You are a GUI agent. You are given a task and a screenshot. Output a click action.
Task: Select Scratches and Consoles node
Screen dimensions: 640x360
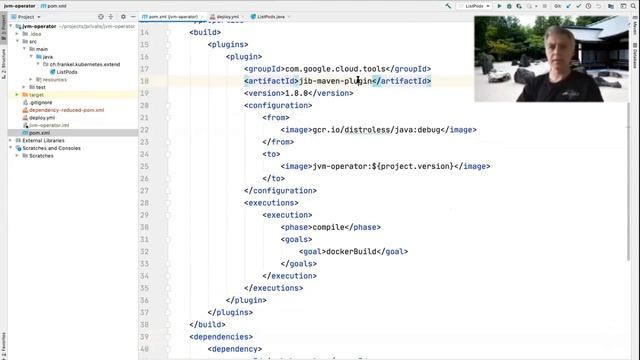pos(51,148)
